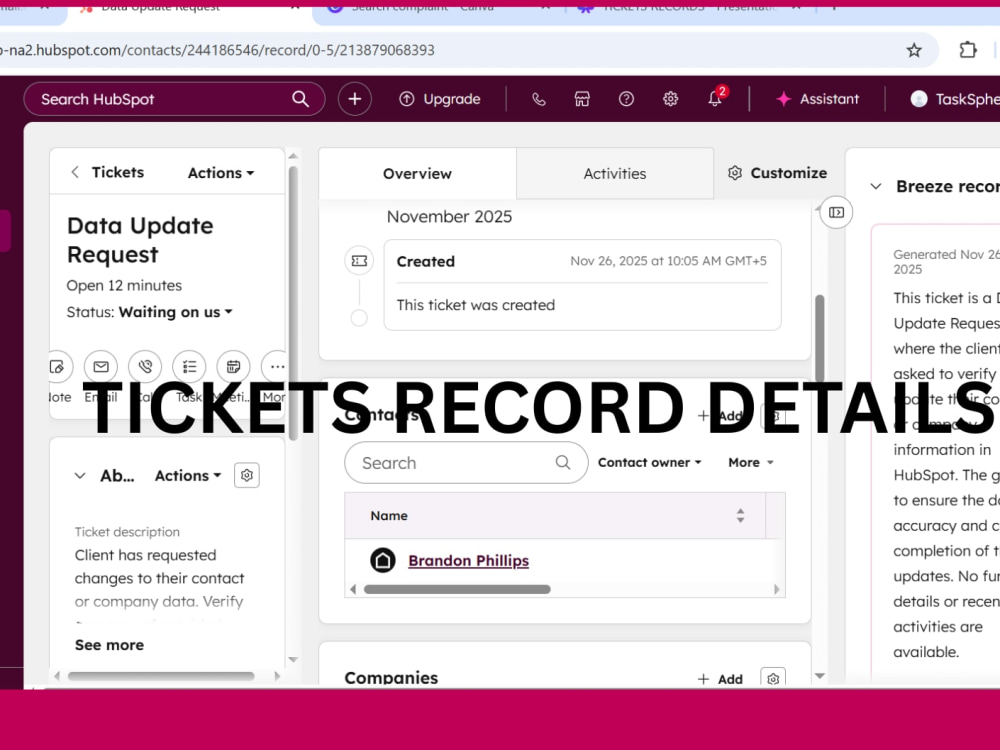Click the Search HubSpot field
1000x750 pixels.
tap(174, 99)
